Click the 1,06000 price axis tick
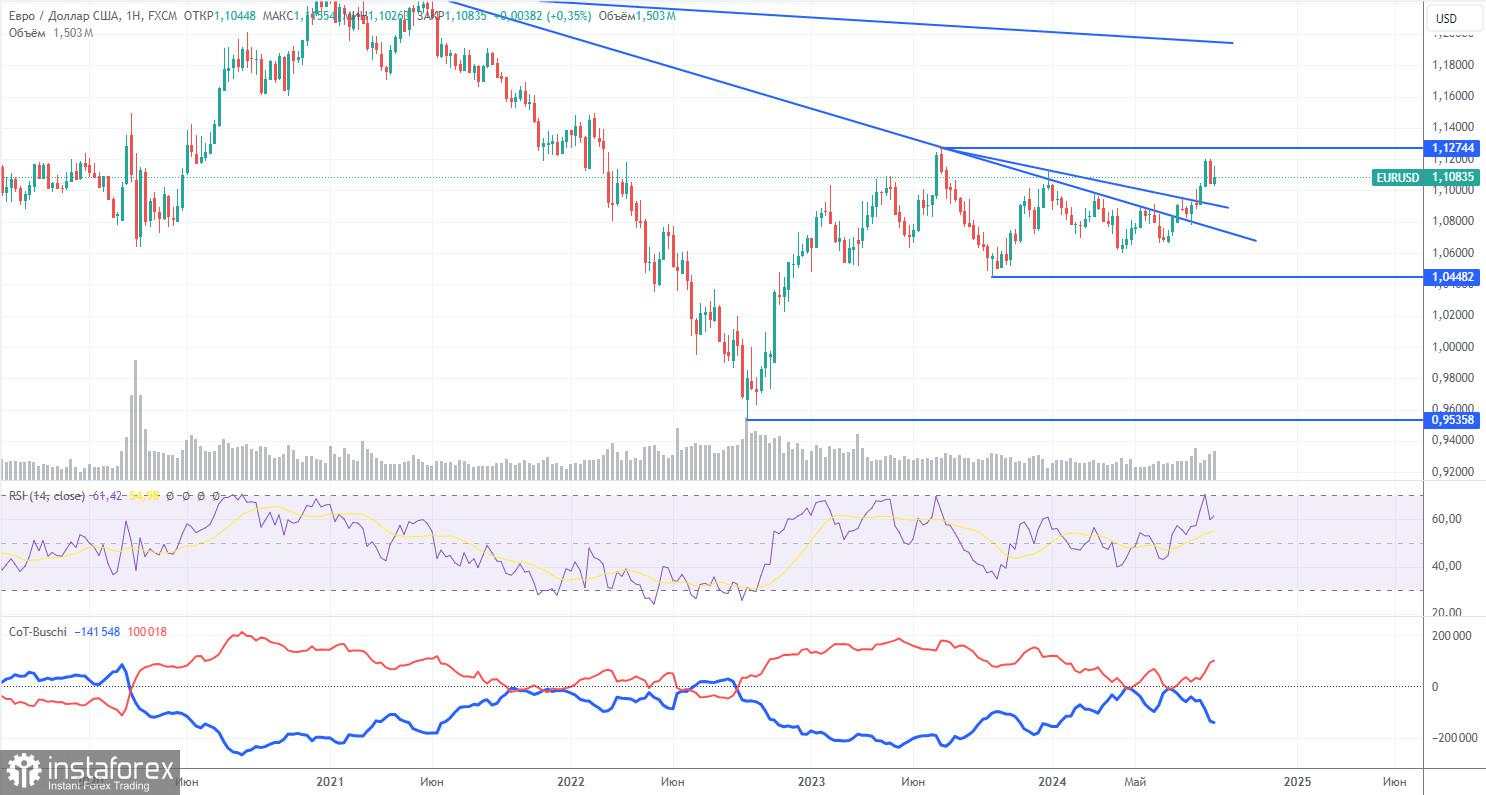Image resolution: width=1486 pixels, height=795 pixels. [x=1453, y=252]
